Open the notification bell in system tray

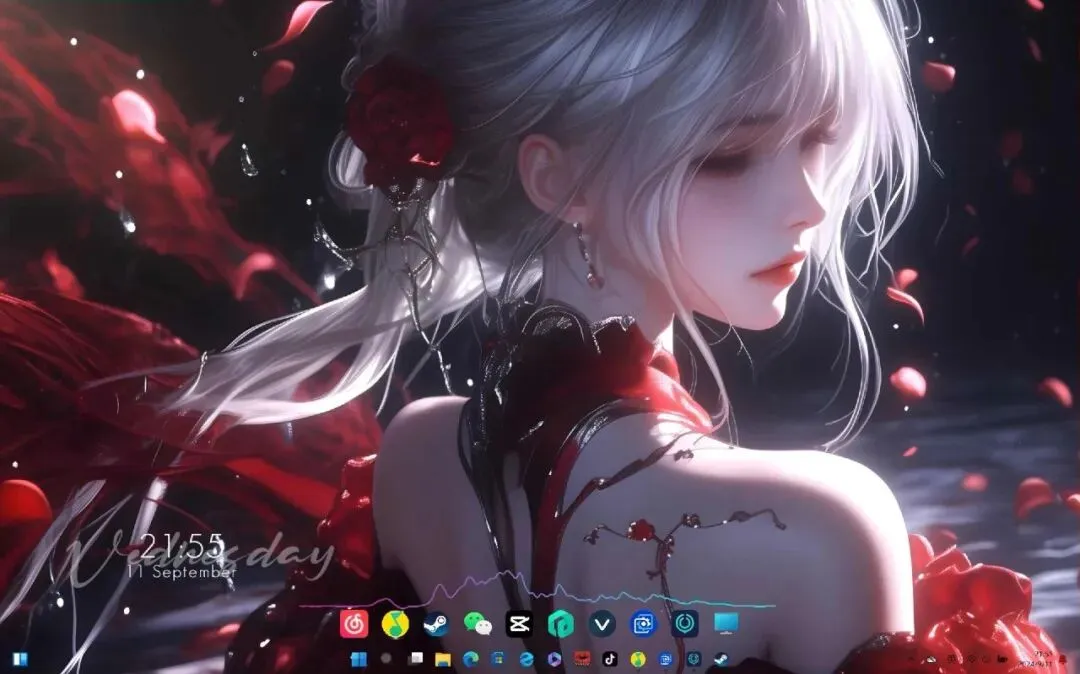[1061, 660]
